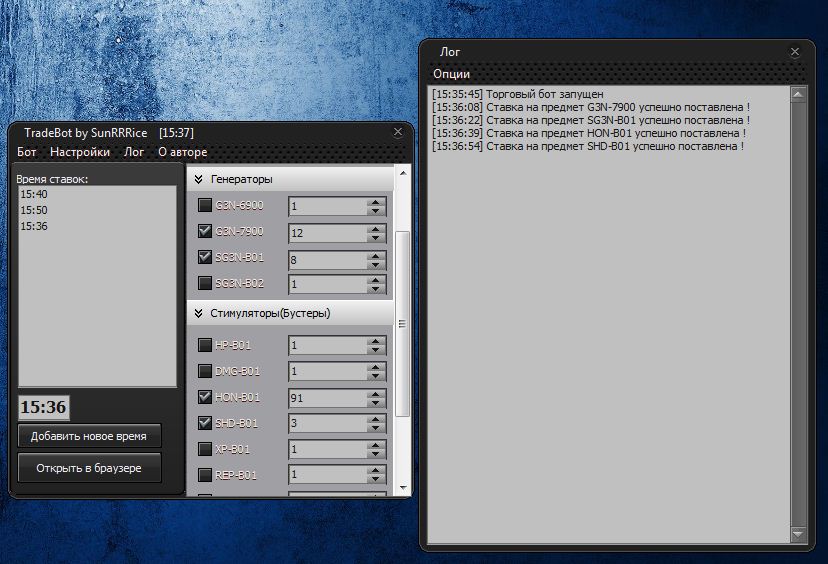Viewport: 828px width, 564px height.
Task: Uncheck the G3N-7900 generator
Action: (205, 232)
